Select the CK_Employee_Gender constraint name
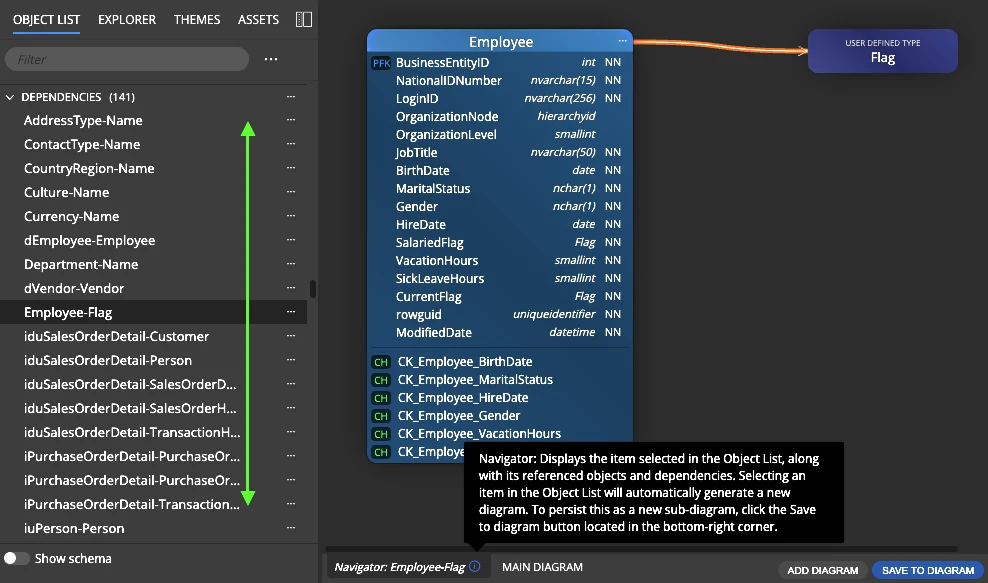The width and height of the screenshot is (988, 583). click(459, 416)
